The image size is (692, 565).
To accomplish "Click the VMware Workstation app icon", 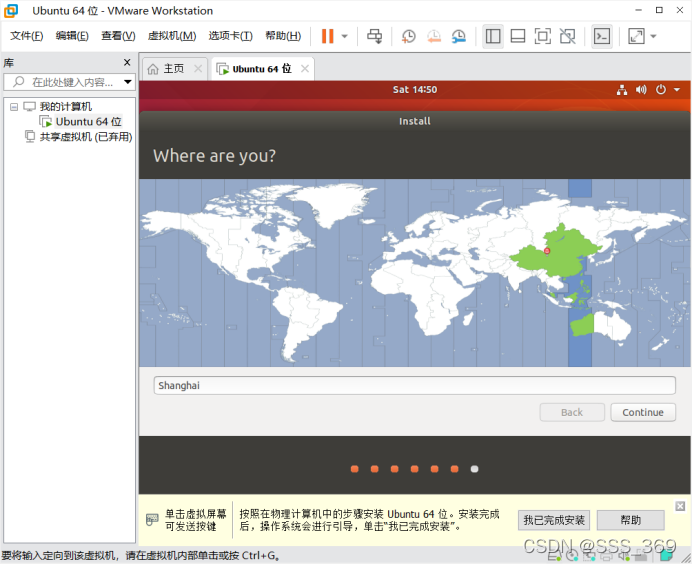I will 11,11.
